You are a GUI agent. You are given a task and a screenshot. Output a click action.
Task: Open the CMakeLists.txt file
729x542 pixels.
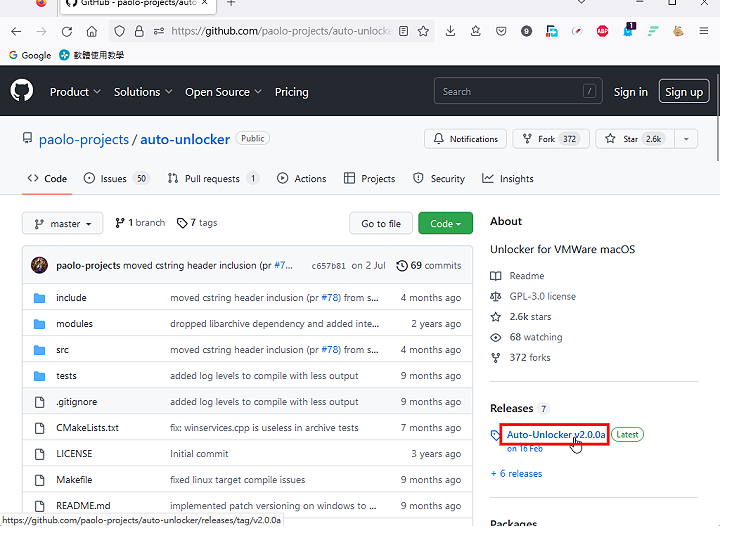coord(87,428)
